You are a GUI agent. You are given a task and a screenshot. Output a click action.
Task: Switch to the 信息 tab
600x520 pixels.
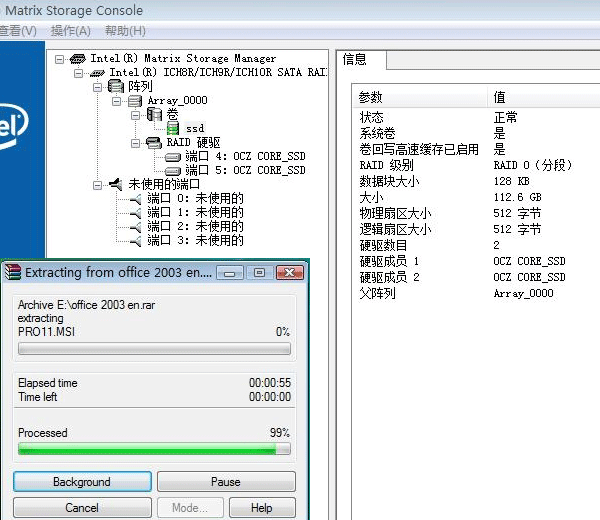355,60
